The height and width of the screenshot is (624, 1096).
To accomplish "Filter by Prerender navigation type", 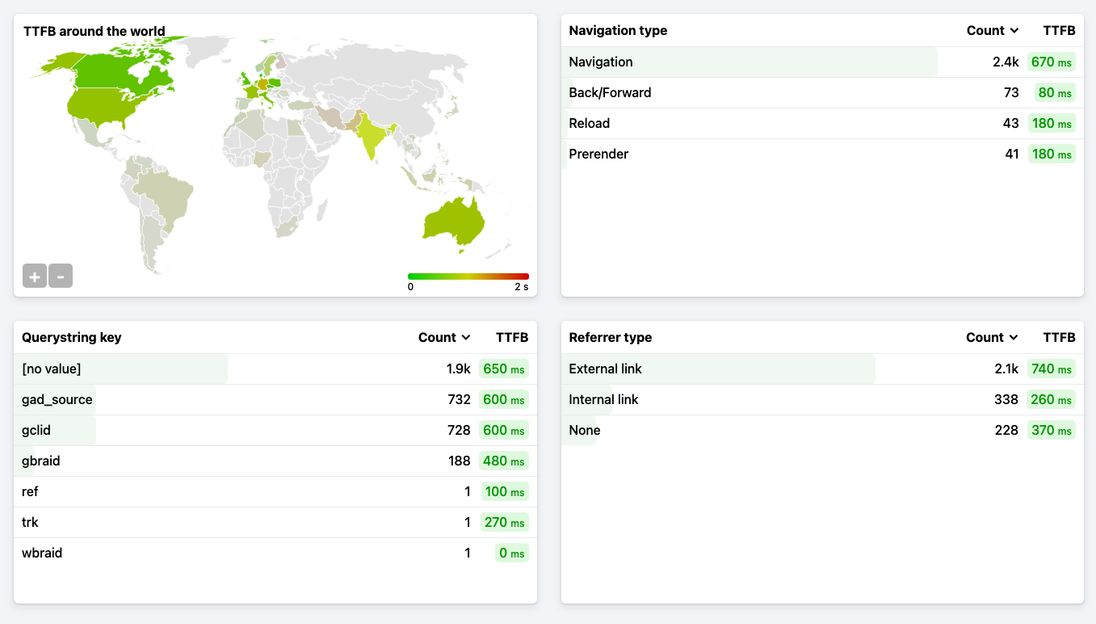I will click(599, 154).
